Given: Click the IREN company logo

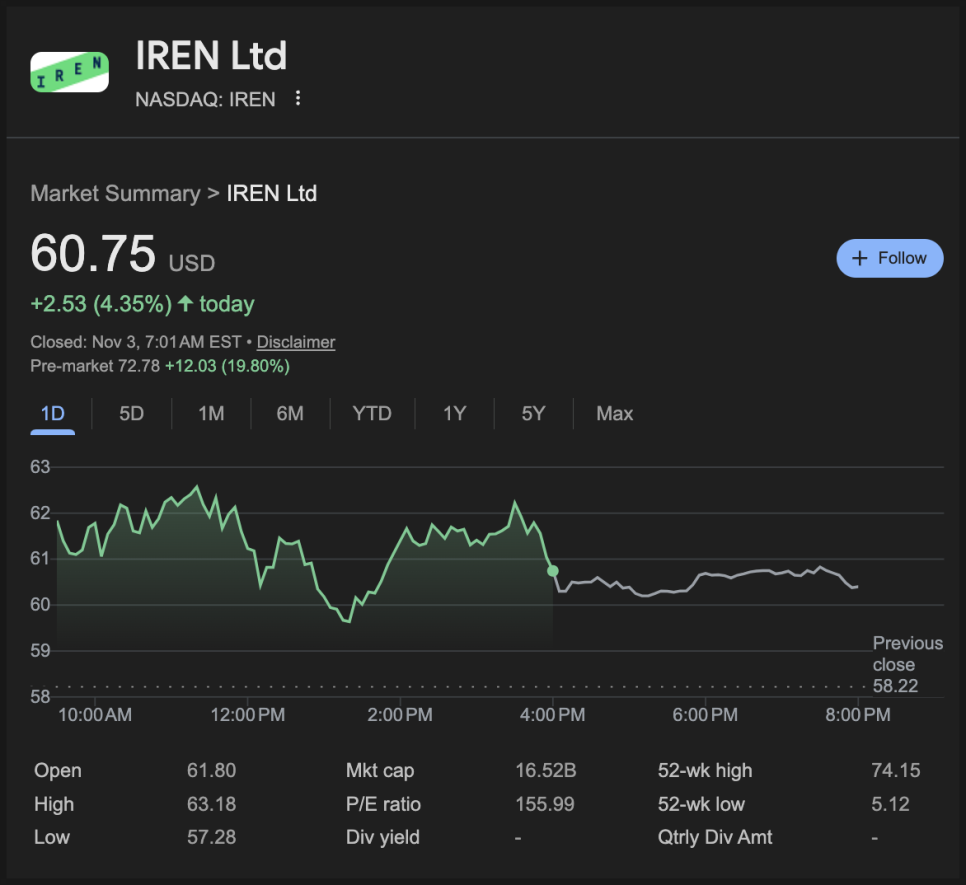Looking at the screenshot, I should point(69,72).
